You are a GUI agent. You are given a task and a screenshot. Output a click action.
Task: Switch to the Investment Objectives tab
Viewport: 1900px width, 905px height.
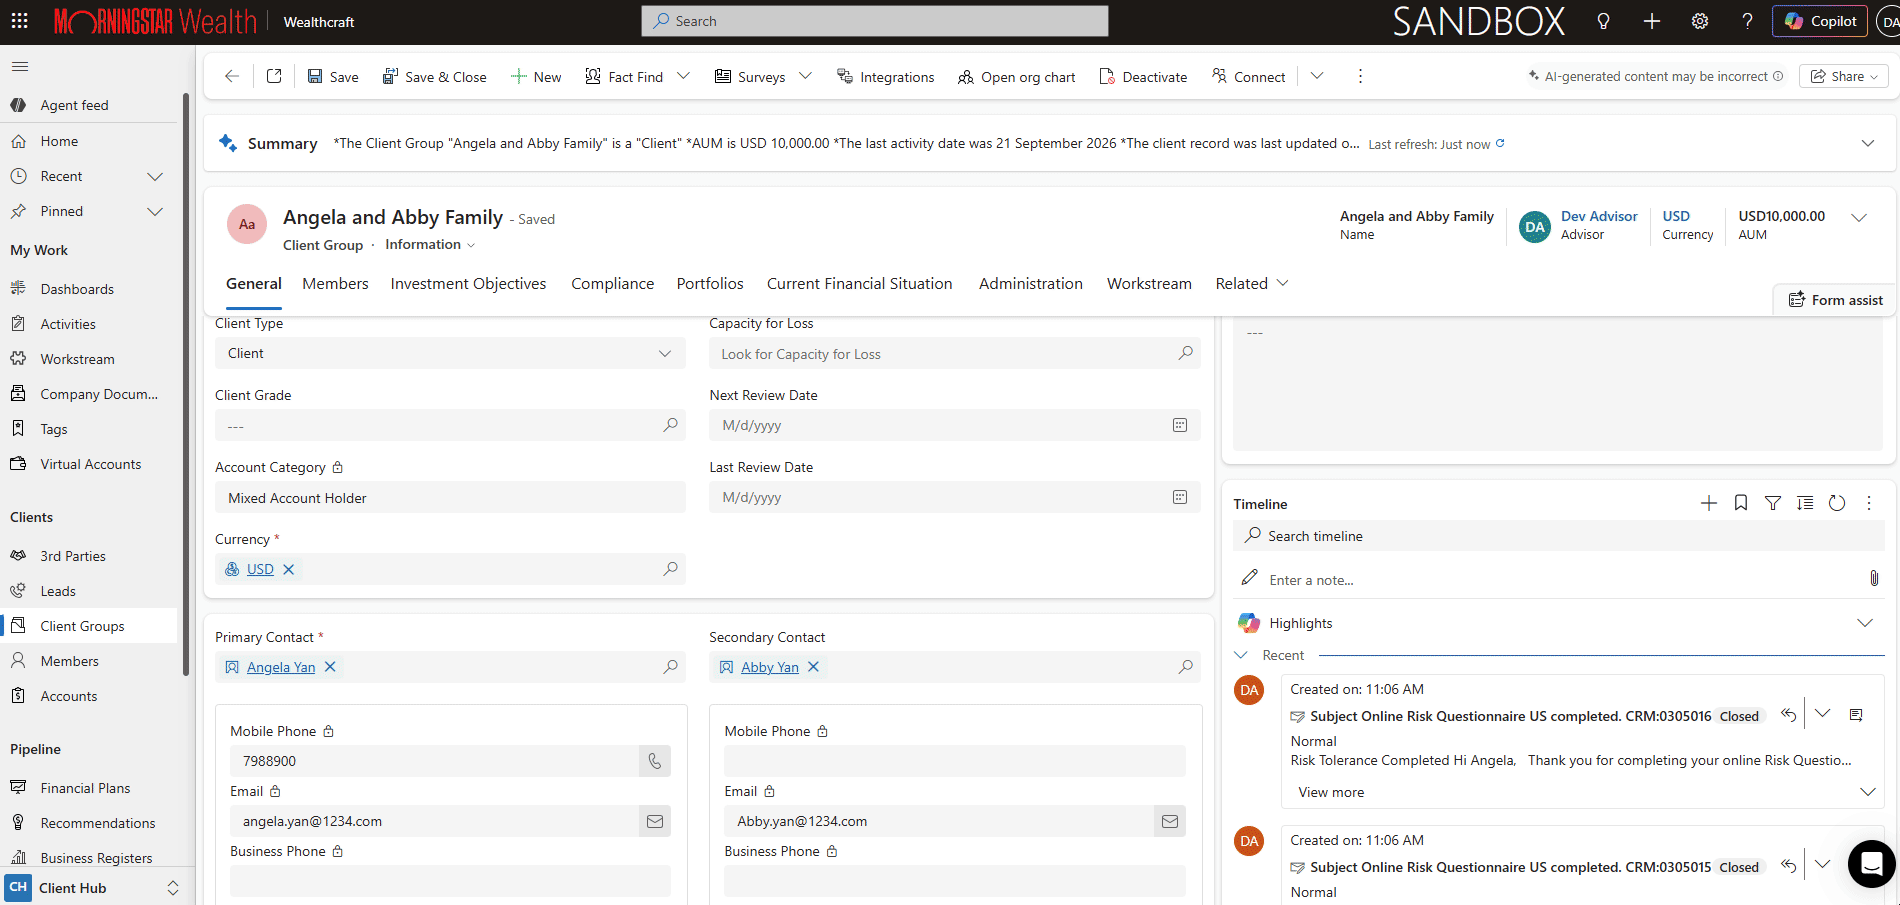point(468,284)
